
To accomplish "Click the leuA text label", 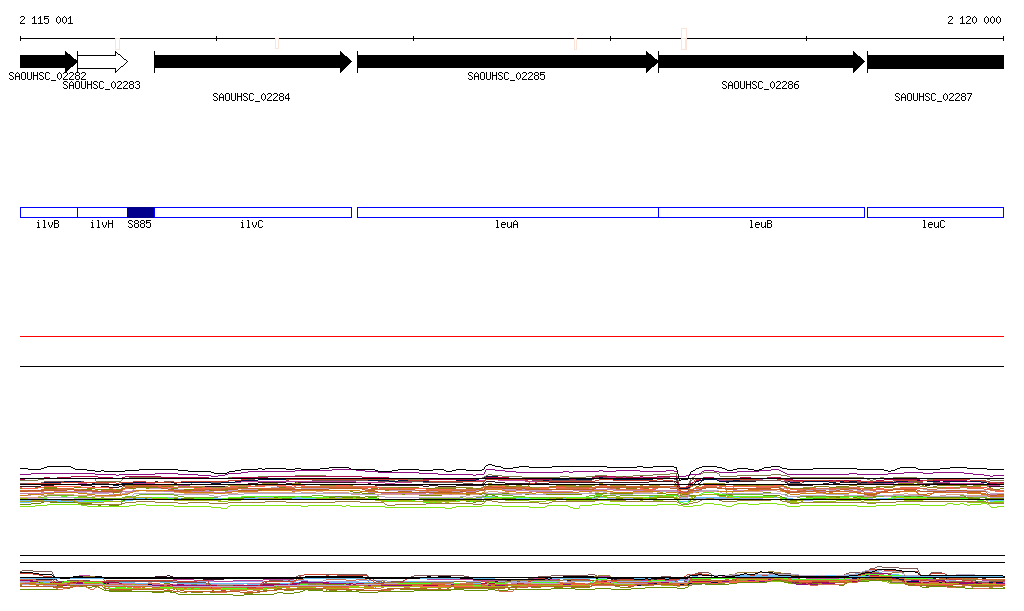I will tap(507, 225).
